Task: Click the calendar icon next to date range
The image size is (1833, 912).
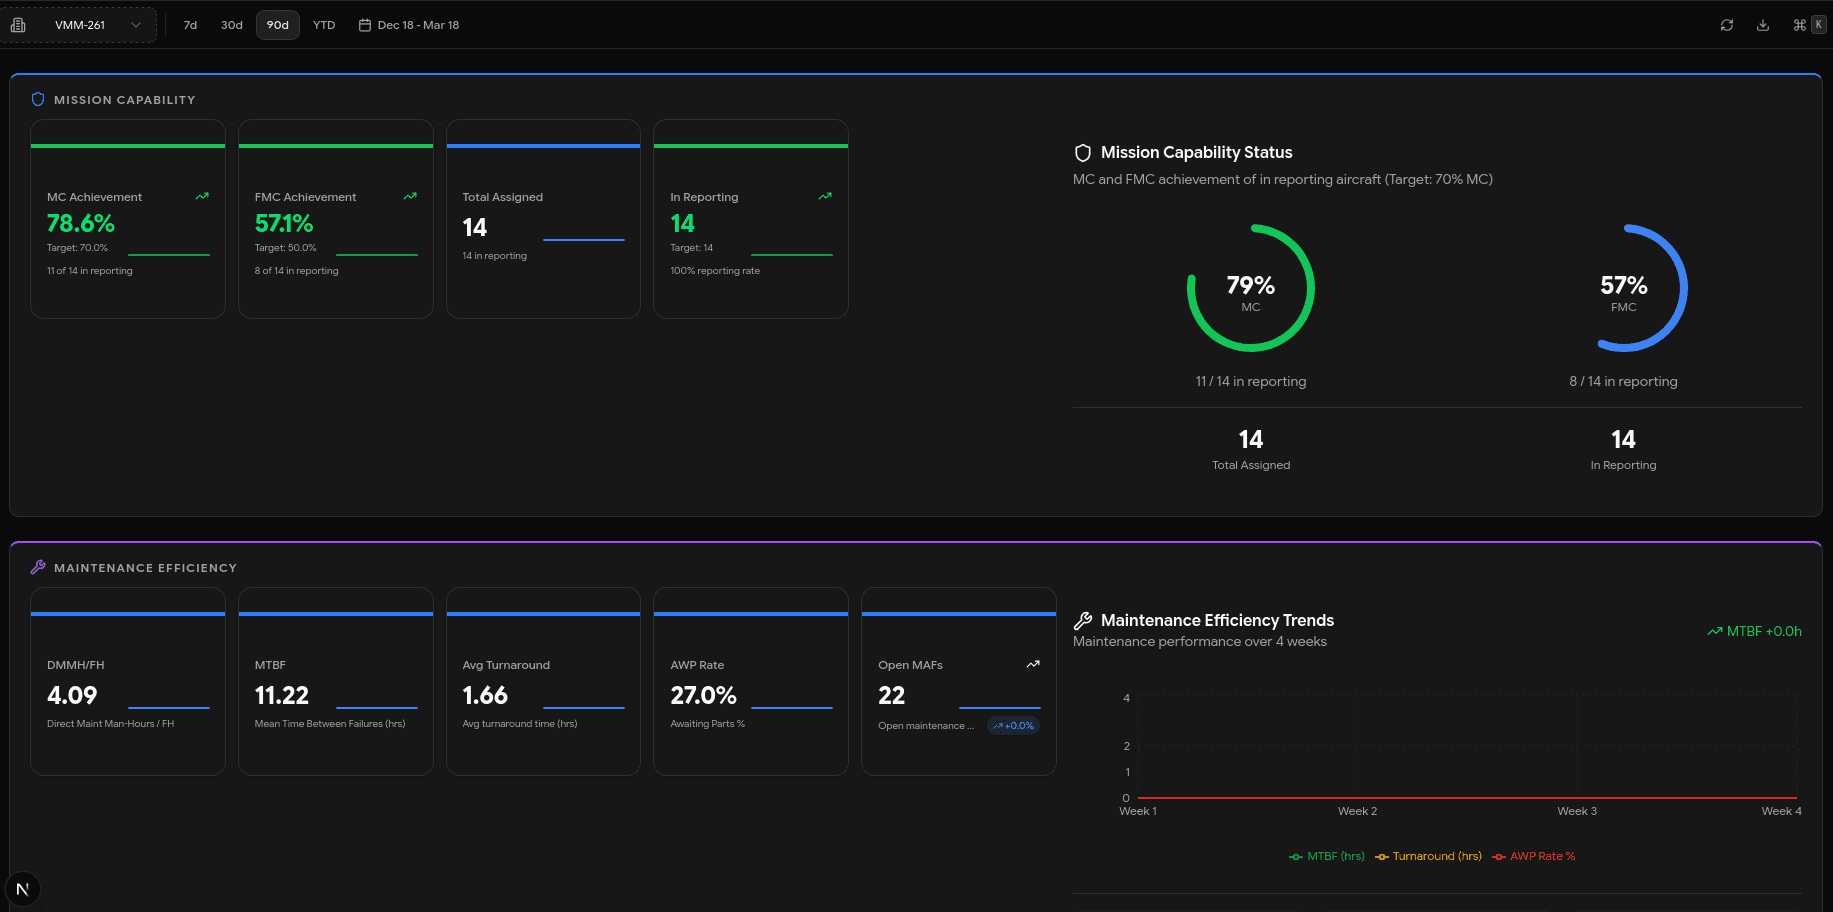Action: click(x=365, y=25)
